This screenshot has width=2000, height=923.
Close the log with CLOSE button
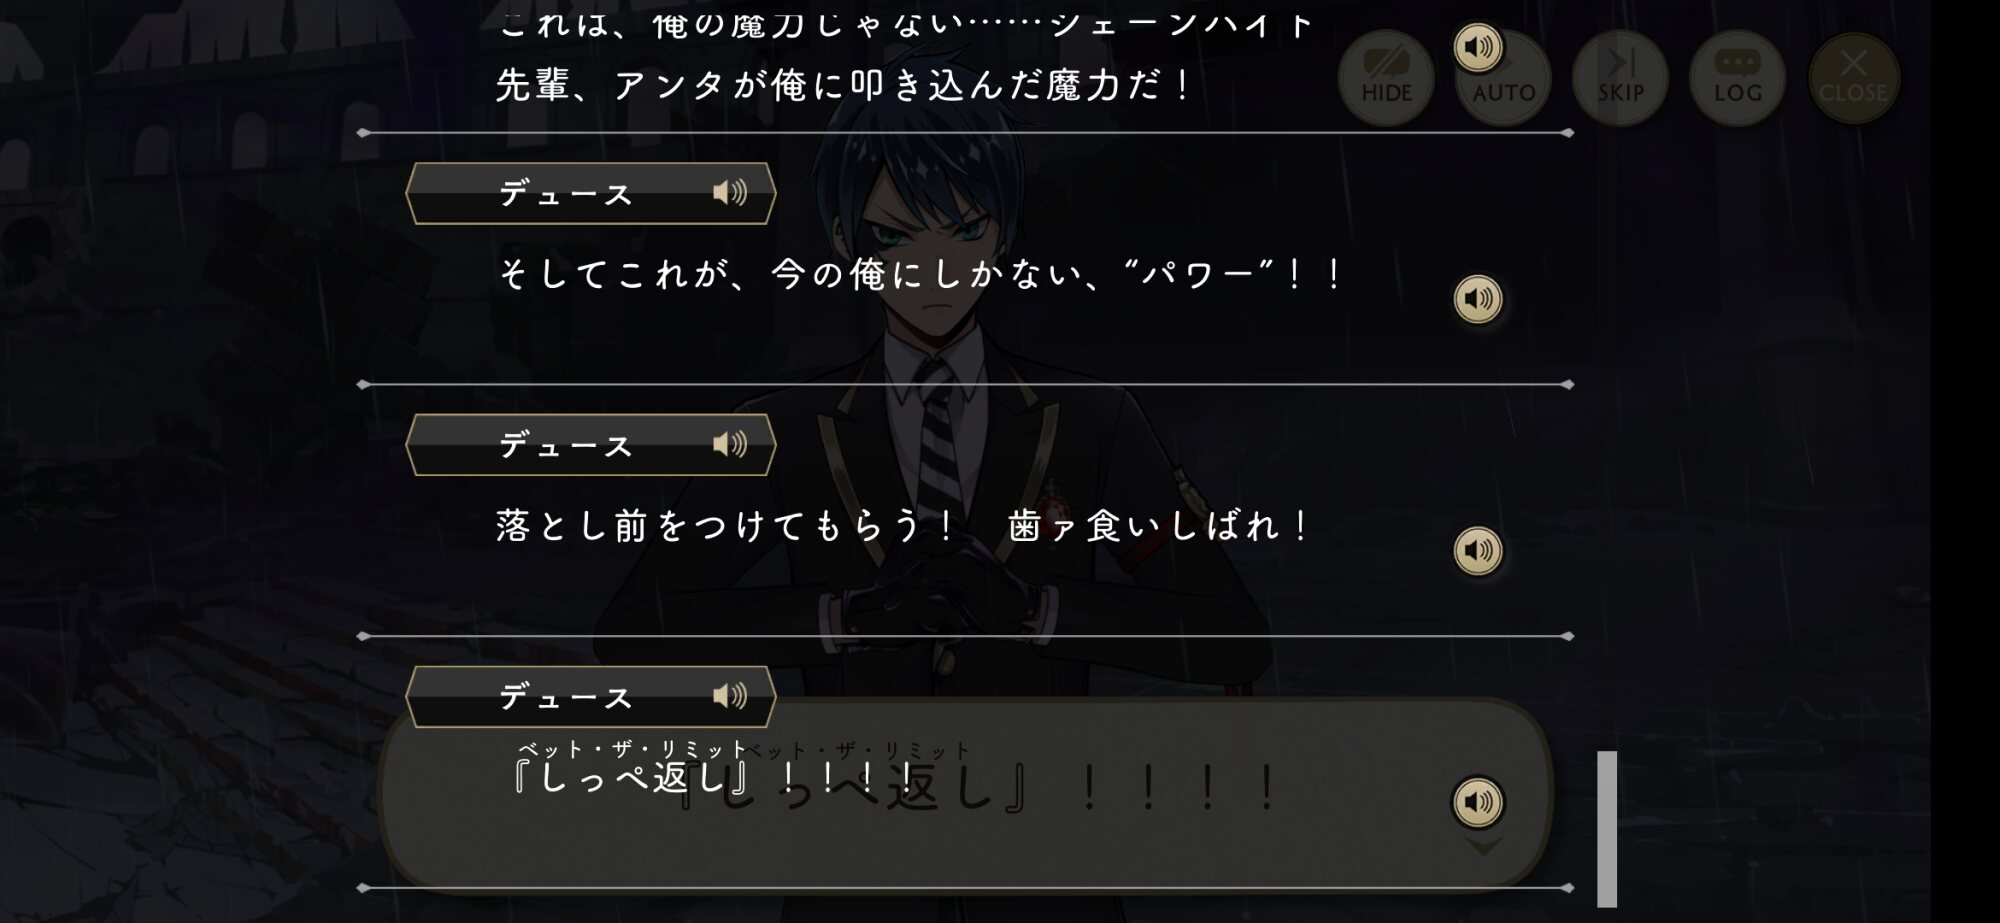[x=1853, y=78]
